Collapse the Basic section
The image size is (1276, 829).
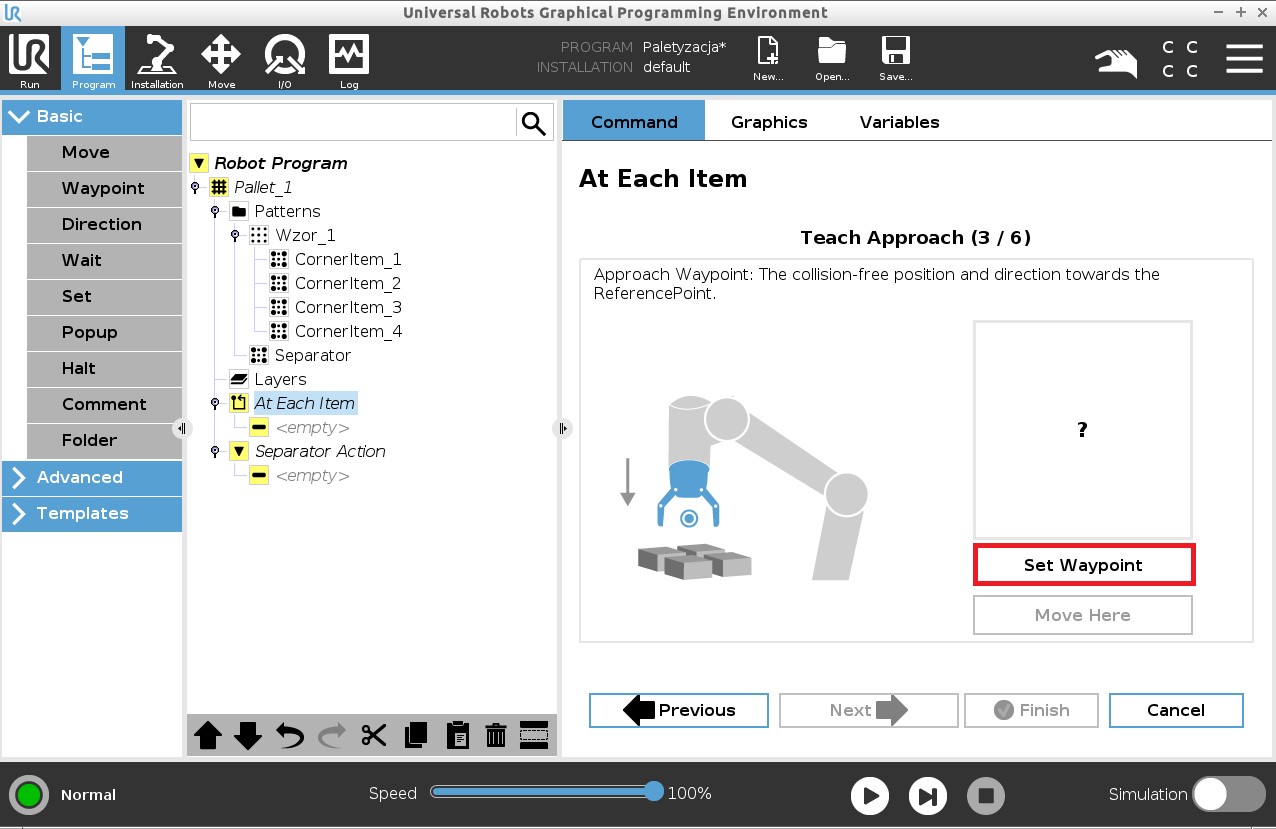click(92, 116)
